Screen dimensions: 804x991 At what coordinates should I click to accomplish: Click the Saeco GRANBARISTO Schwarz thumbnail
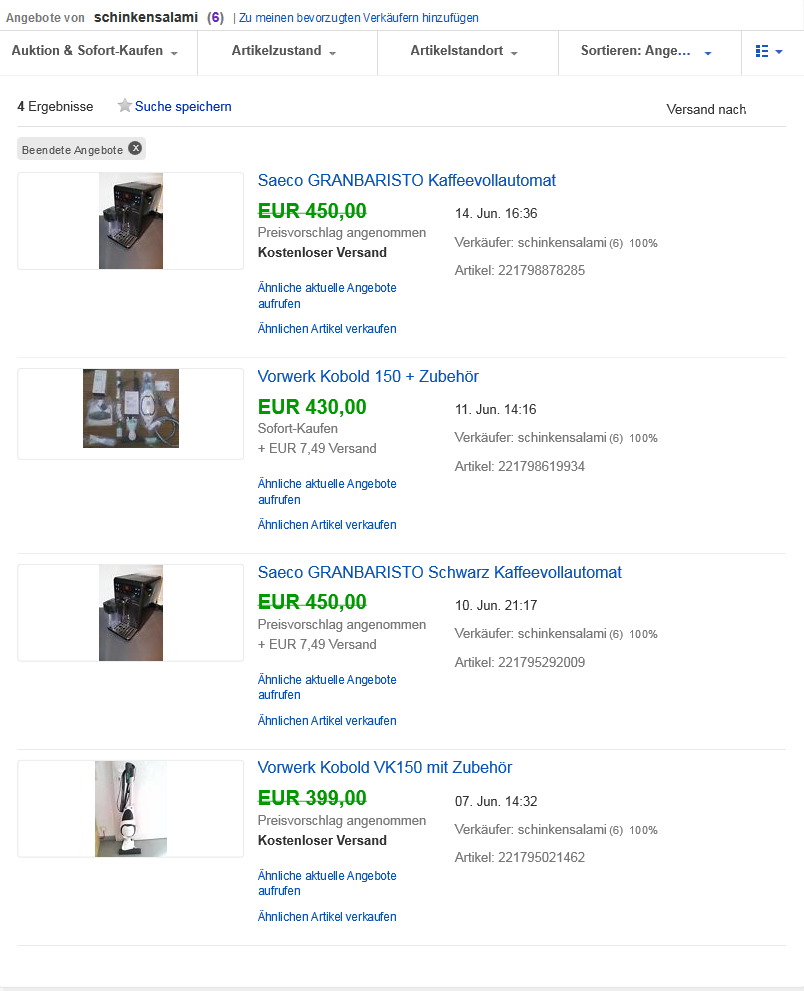[131, 613]
